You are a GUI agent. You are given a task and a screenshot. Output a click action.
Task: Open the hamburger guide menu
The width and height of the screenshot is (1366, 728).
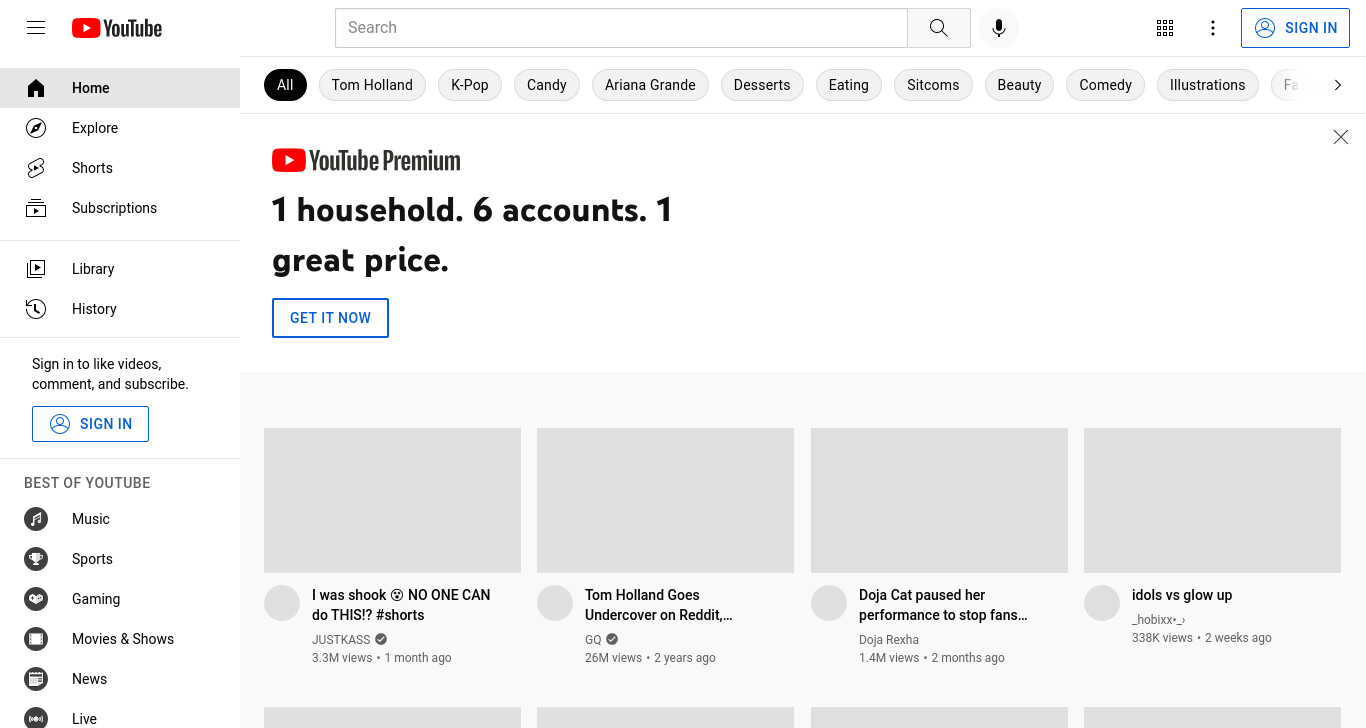point(36,28)
